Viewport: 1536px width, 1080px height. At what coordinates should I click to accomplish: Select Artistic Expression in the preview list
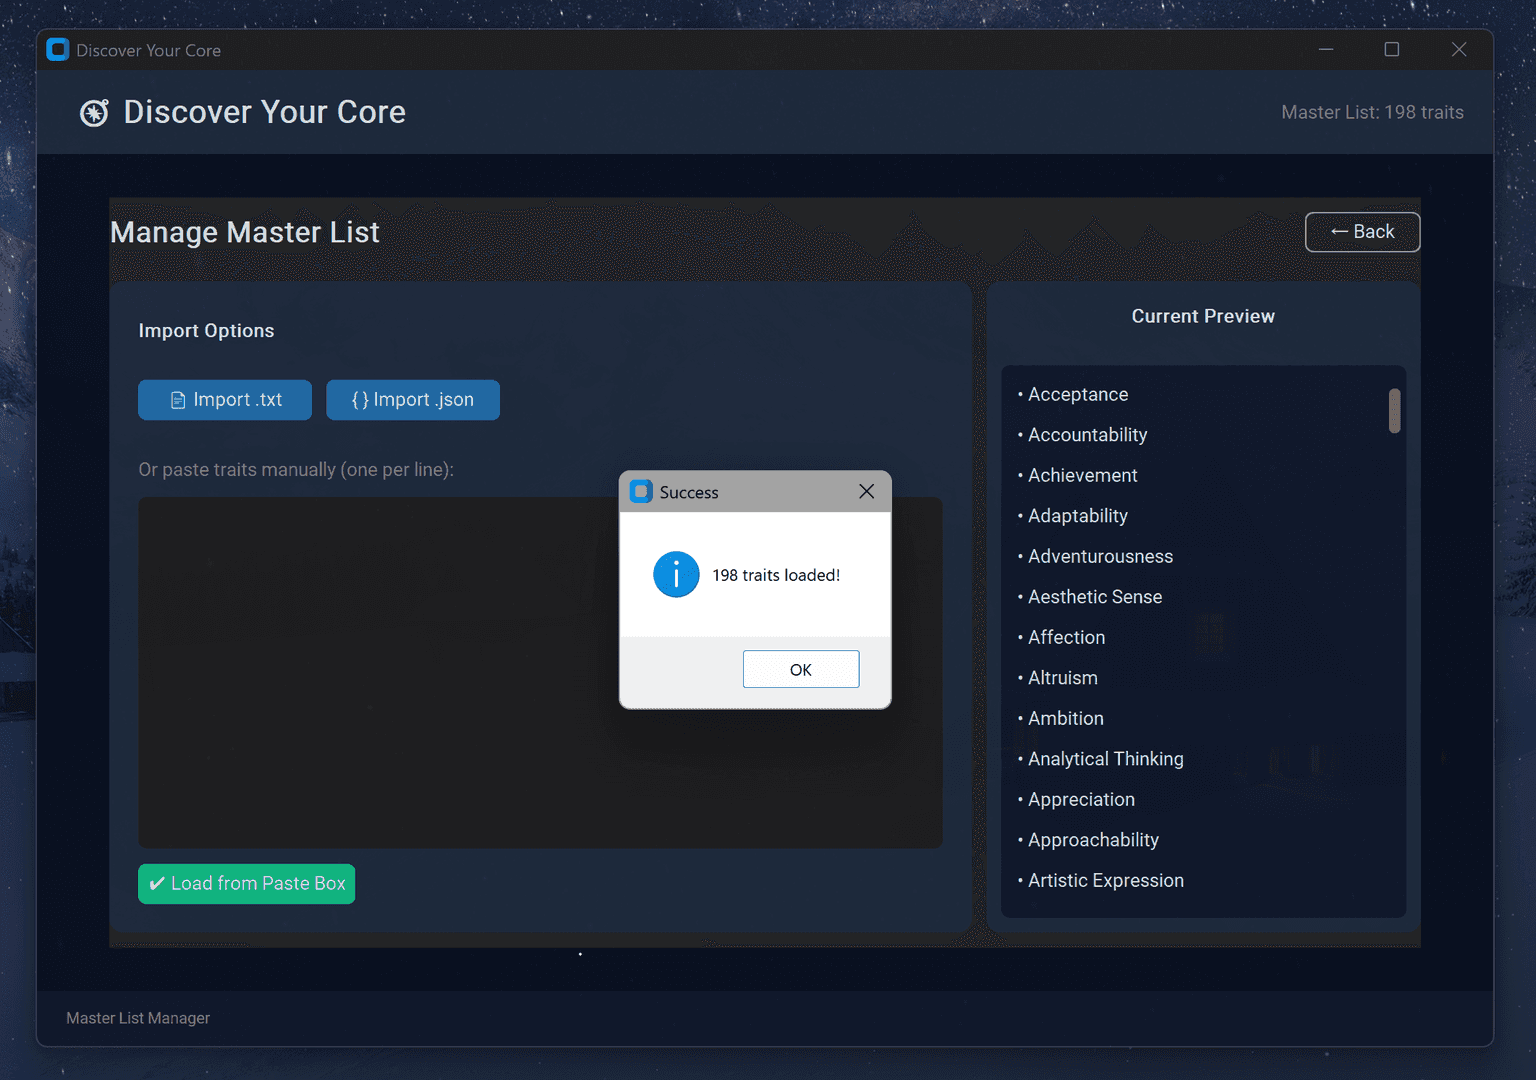[x=1106, y=881]
